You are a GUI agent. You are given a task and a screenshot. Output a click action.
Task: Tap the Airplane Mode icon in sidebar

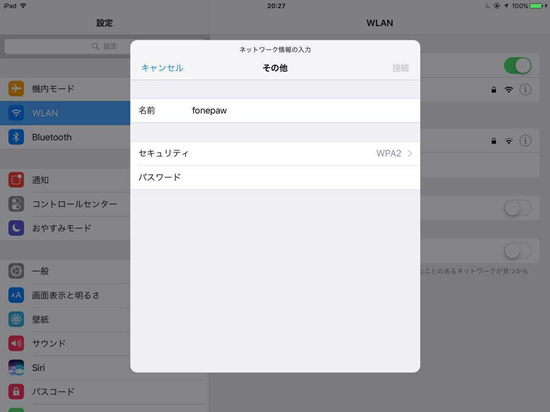[16, 89]
